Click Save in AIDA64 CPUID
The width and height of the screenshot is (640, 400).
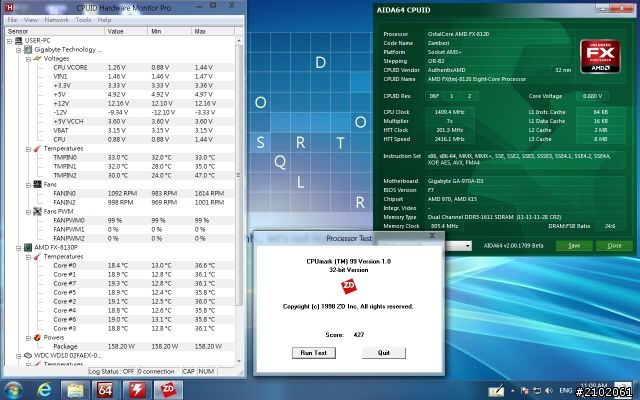(574, 246)
